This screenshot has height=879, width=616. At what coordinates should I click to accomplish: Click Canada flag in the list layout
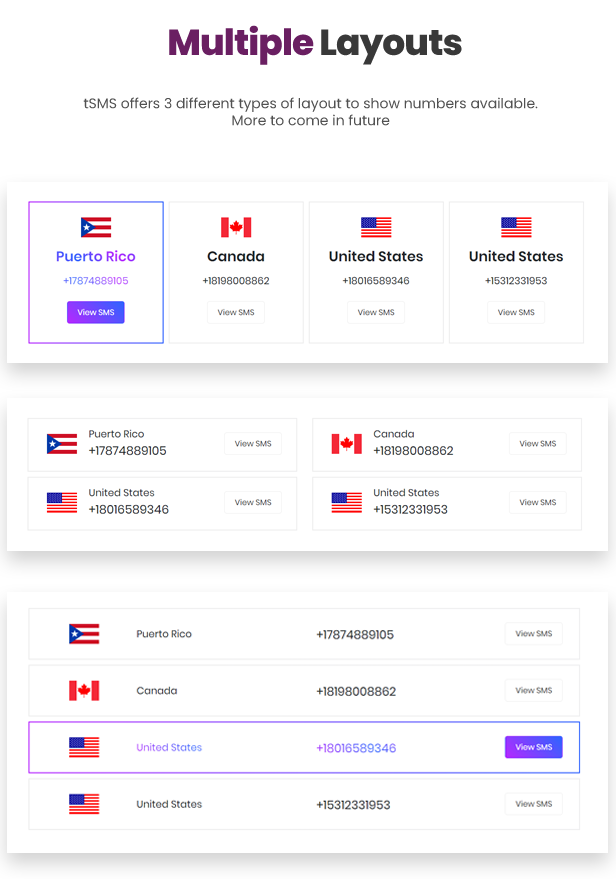(x=84, y=691)
